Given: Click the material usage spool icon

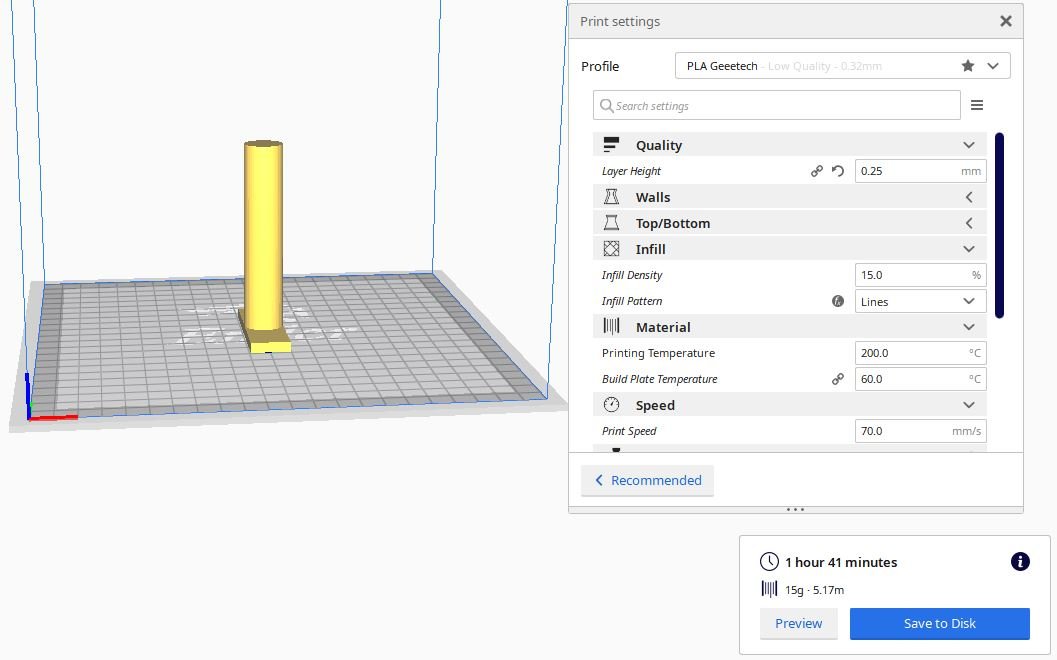Looking at the screenshot, I should [x=769, y=589].
